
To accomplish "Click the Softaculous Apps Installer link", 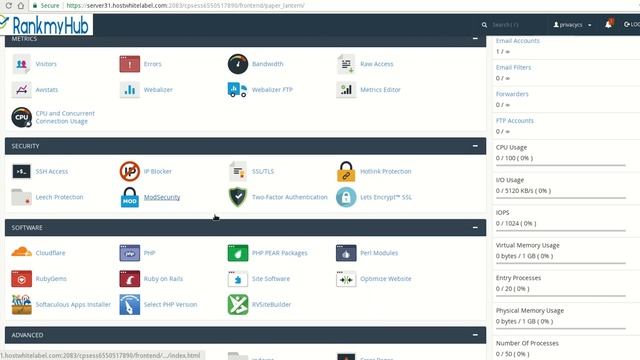I will (x=73, y=304).
